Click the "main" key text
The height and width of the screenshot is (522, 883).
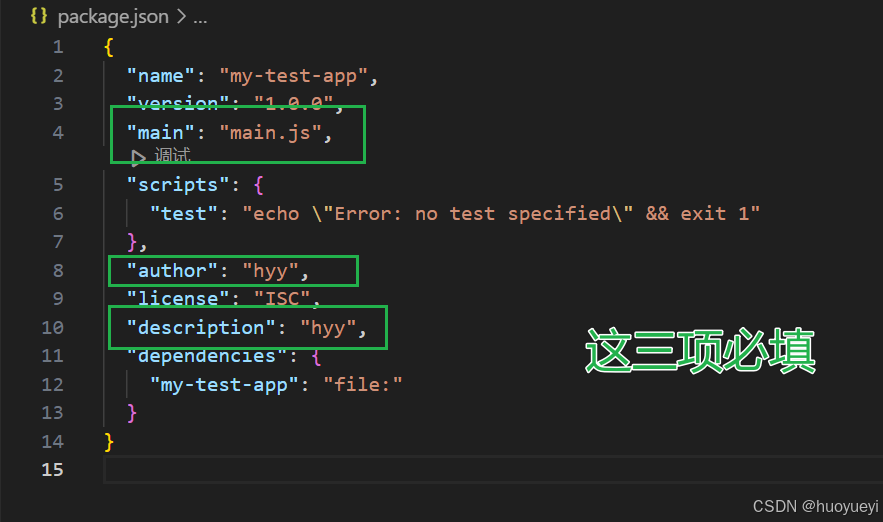point(160,133)
